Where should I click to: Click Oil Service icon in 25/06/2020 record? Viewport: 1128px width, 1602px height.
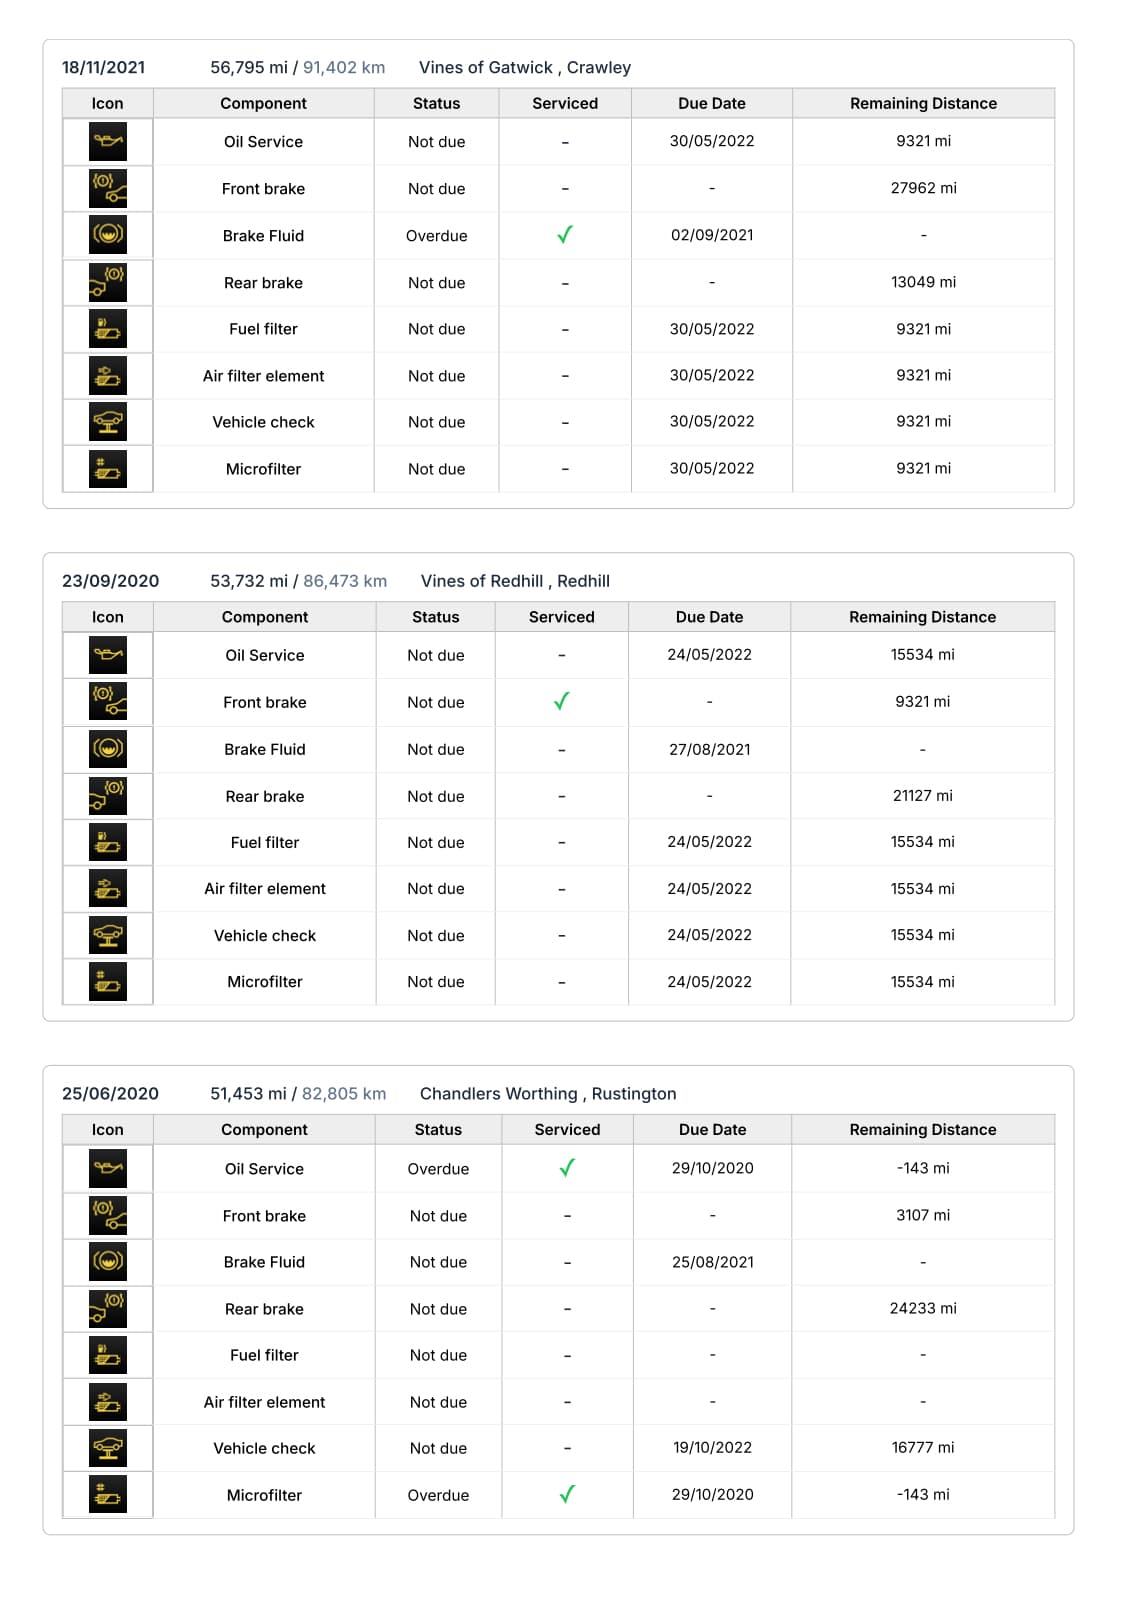click(x=108, y=1169)
